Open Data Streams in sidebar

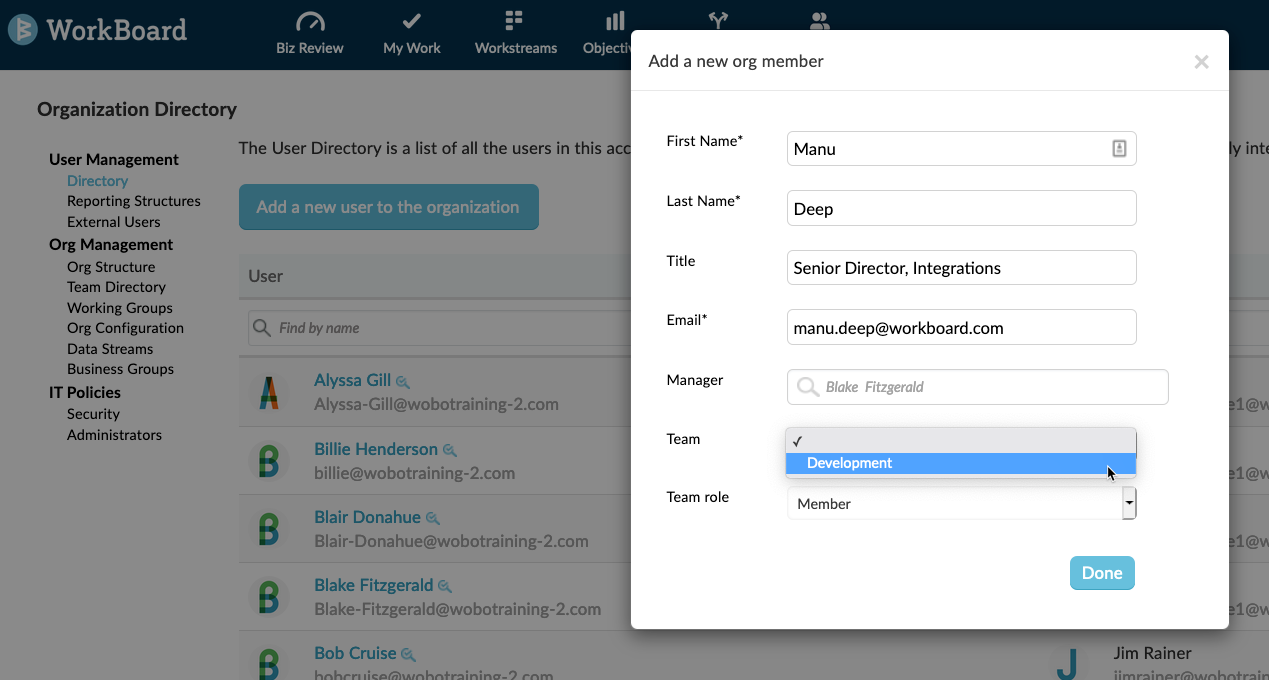tap(110, 349)
